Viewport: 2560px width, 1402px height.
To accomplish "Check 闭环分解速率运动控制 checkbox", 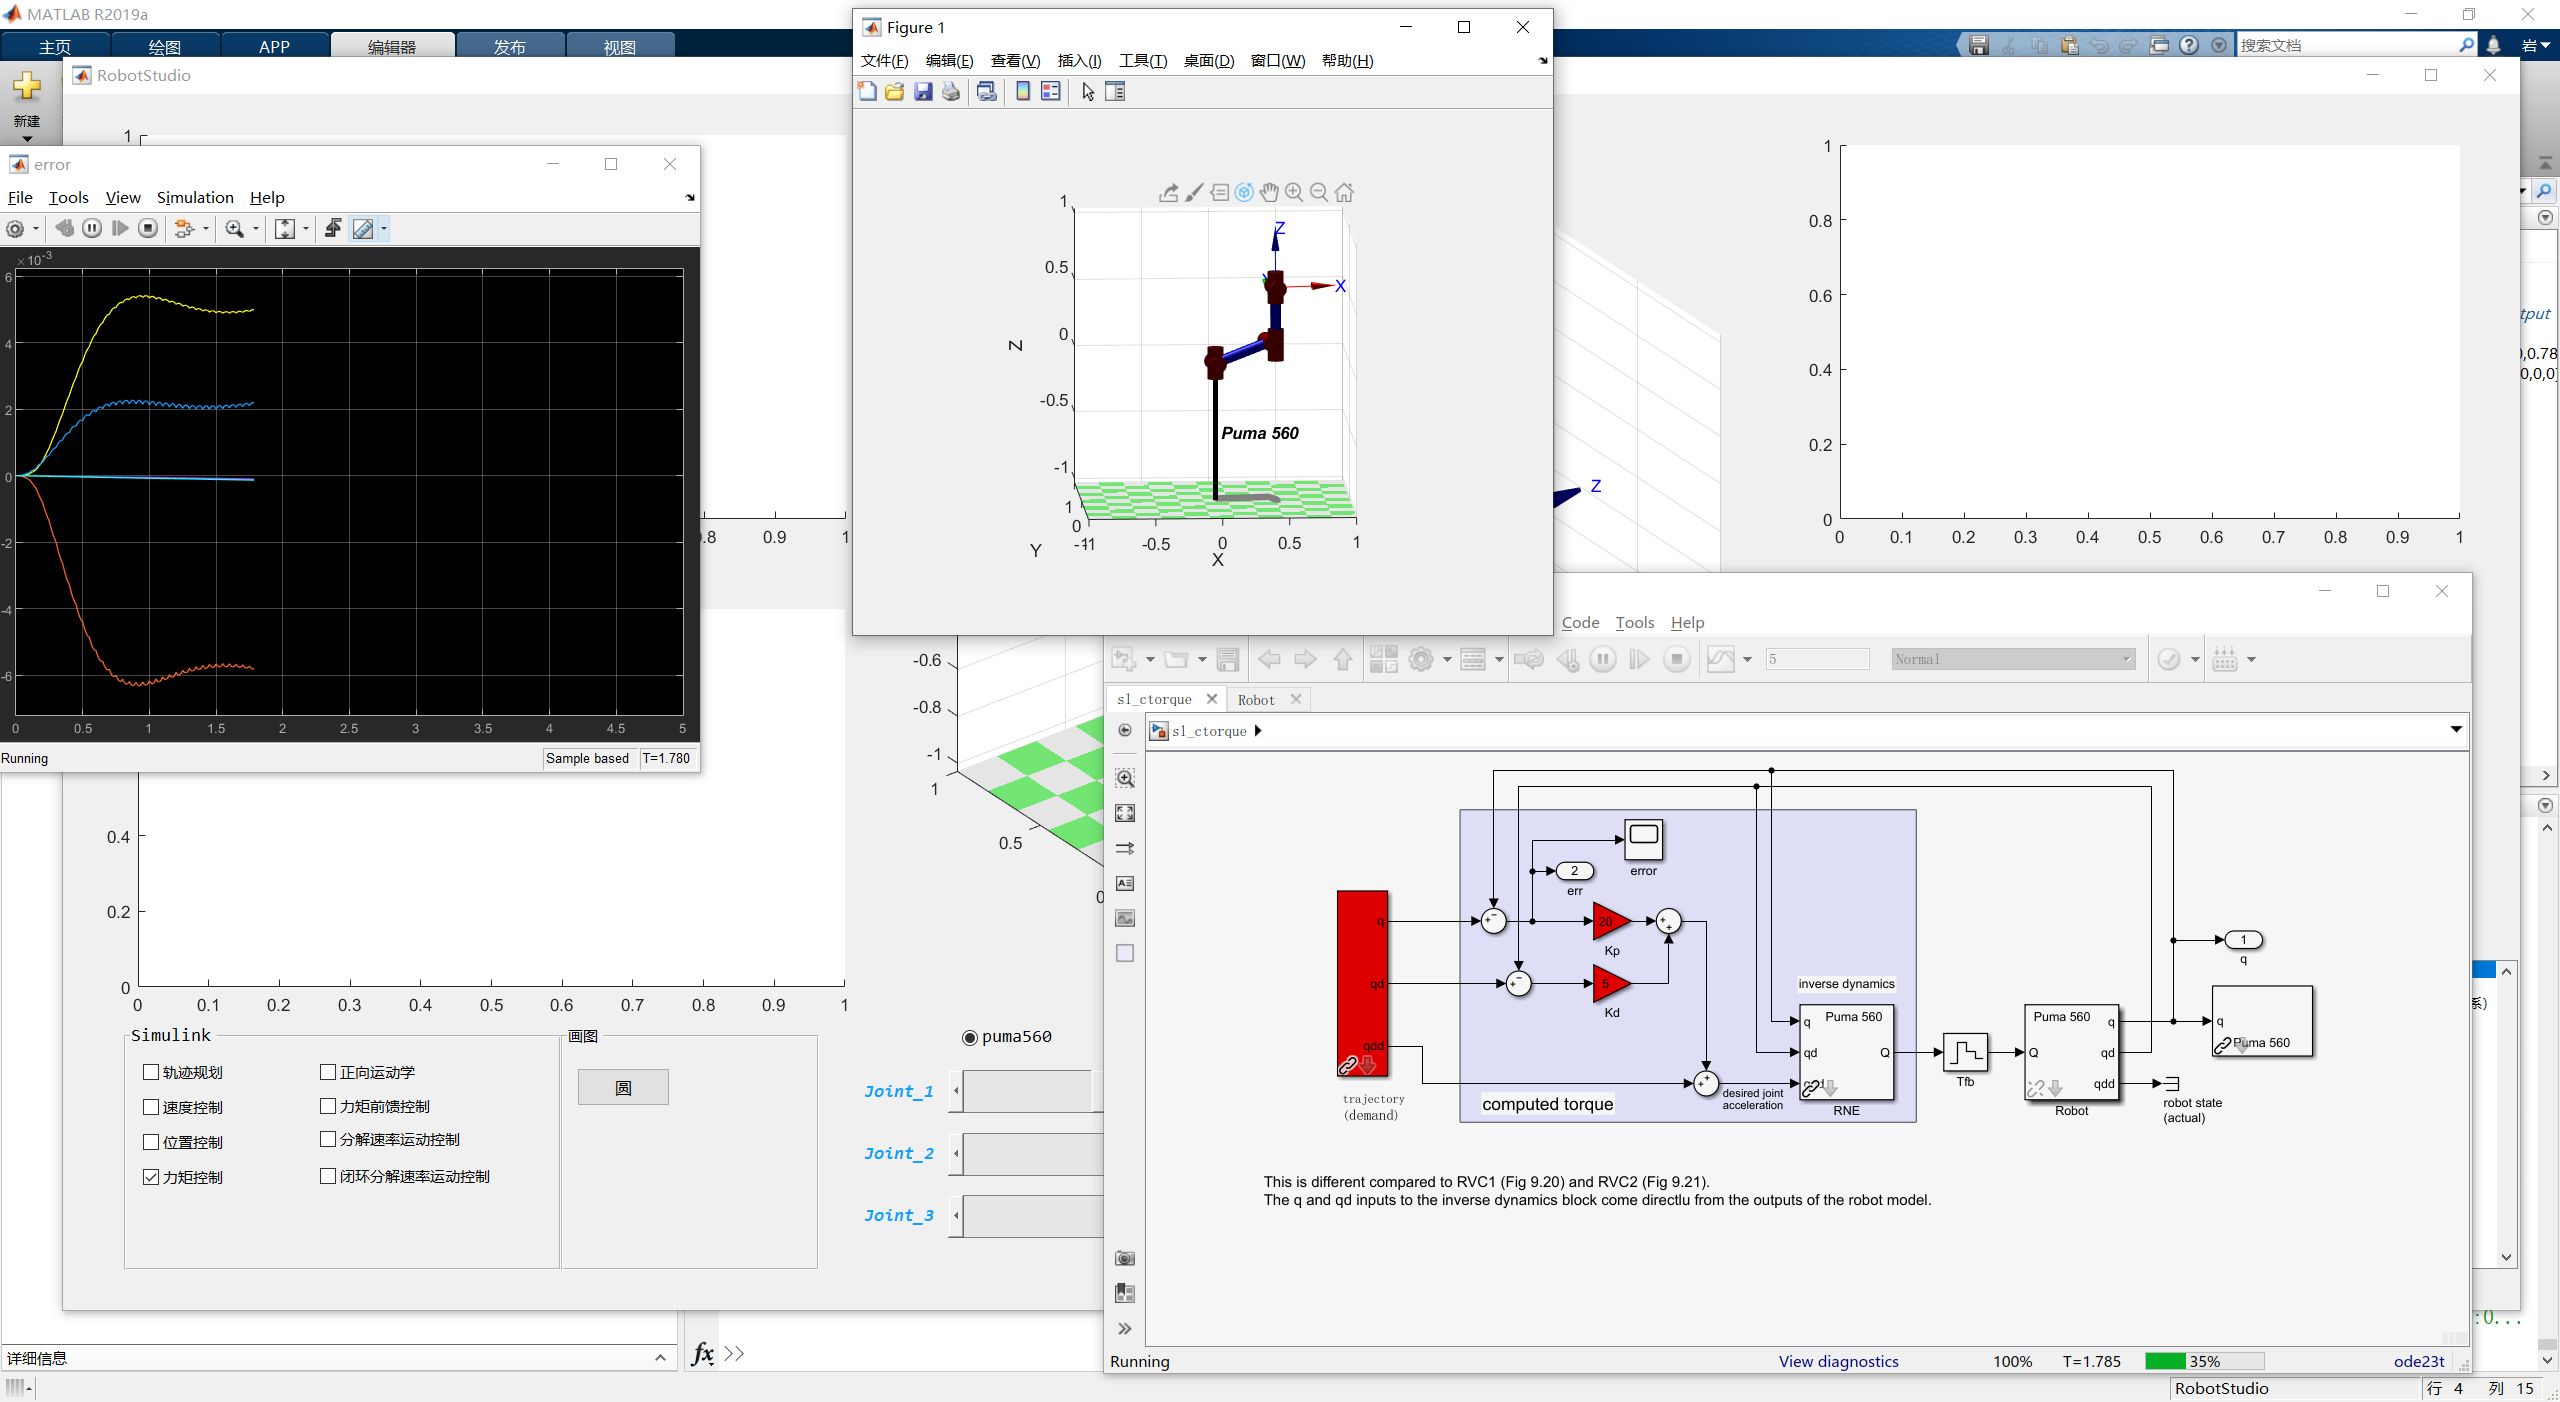I will pyautogui.click(x=328, y=1176).
